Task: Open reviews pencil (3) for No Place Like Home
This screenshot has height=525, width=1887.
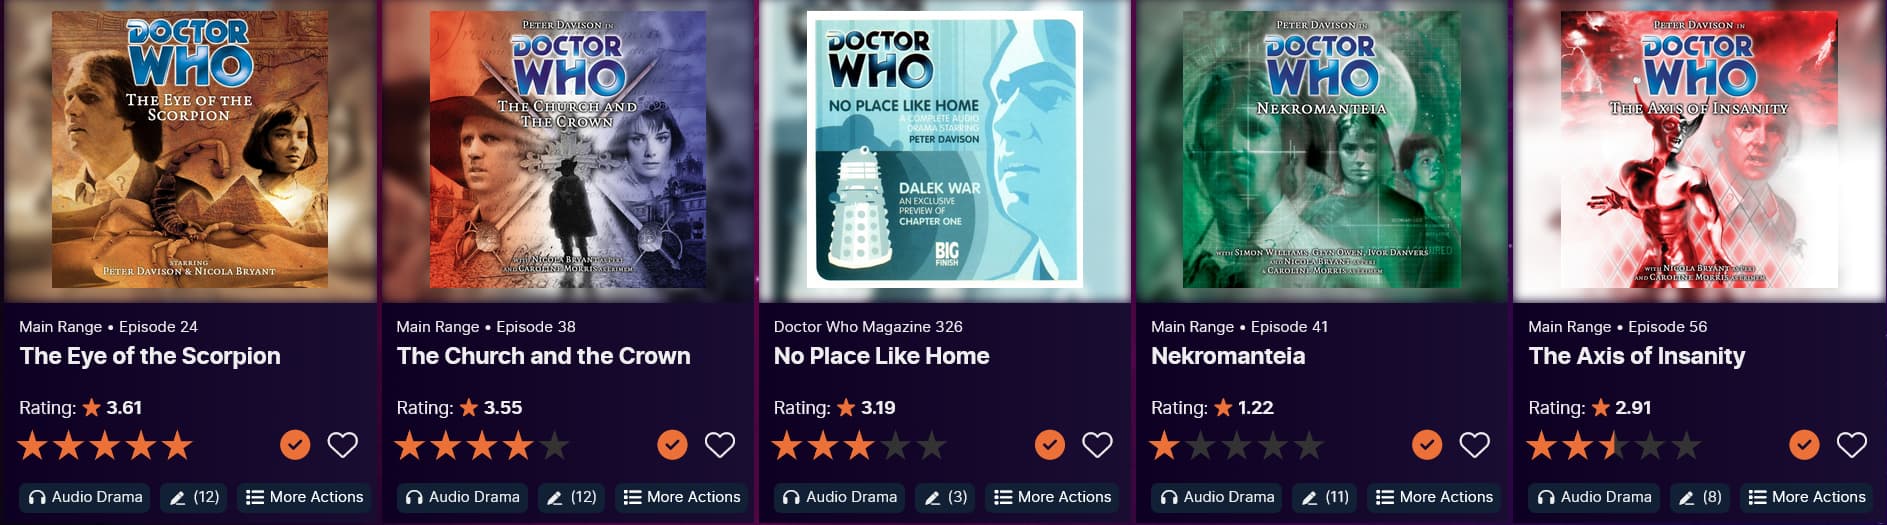Action: click(945, 497)
